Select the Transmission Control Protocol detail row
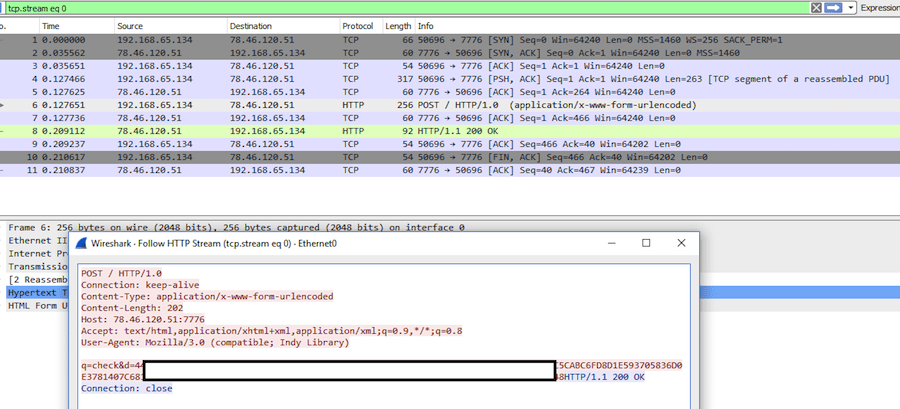 (x=36, y=266)
